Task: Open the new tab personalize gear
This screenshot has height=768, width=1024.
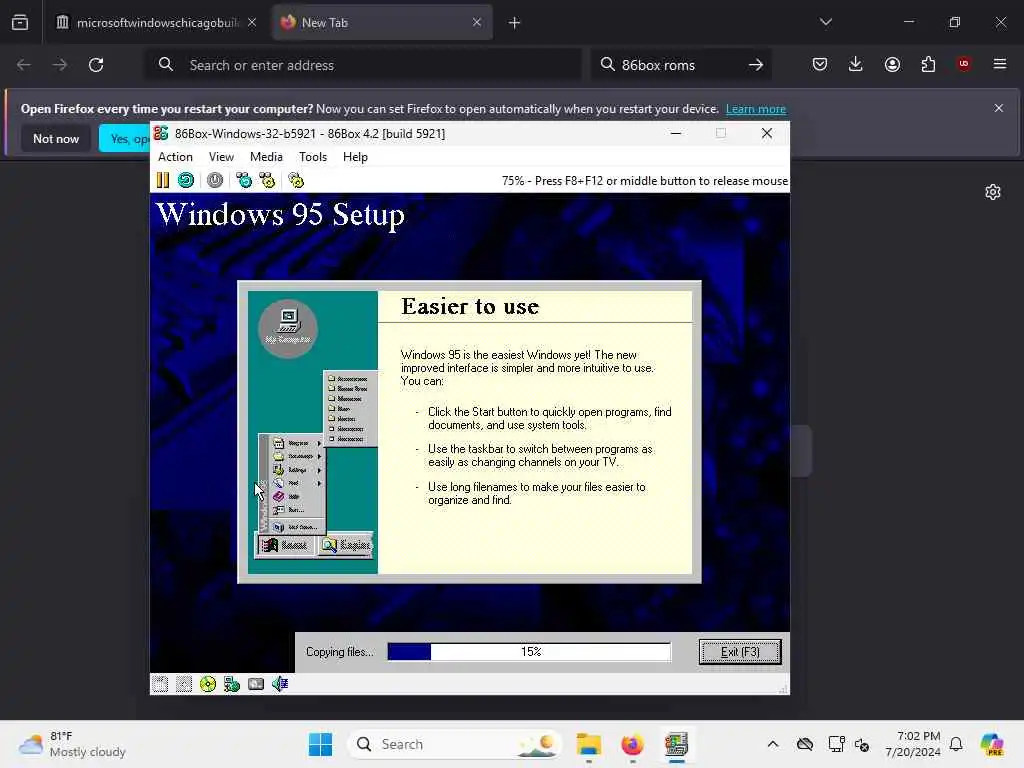Action: 993,192
